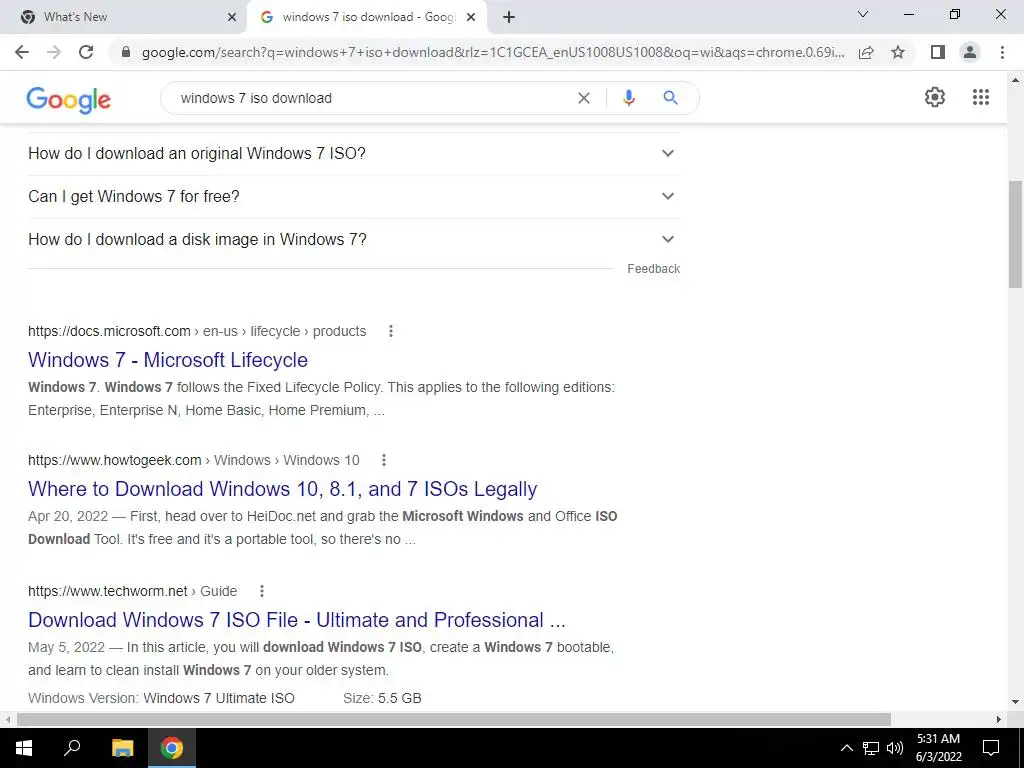
Task: Open 'Where to Download Windows 10, 8.1, and 7 ISOs Legally'
Action: point(283,489)
